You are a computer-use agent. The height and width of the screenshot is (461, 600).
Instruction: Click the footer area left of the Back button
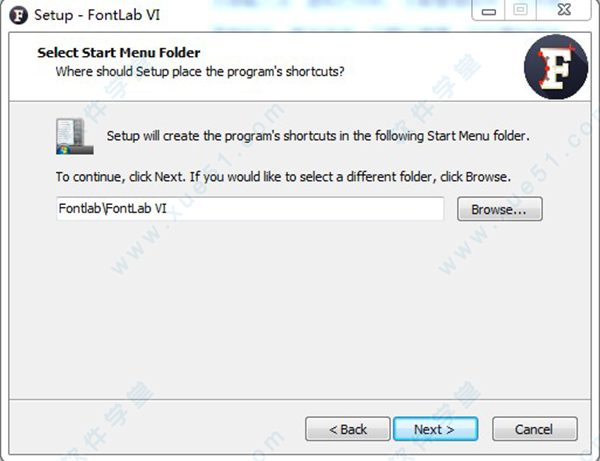click(x=157, y=428)
